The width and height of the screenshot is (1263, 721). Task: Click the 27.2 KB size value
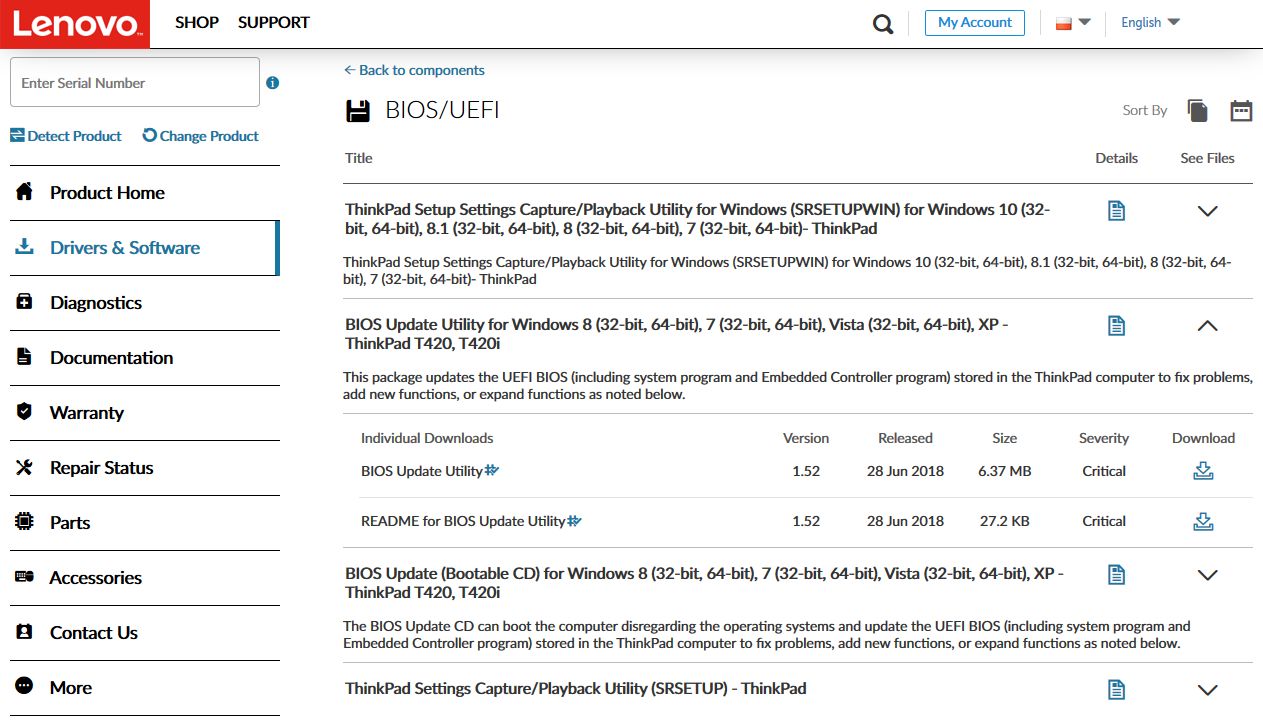click(x=1005, y=521)
